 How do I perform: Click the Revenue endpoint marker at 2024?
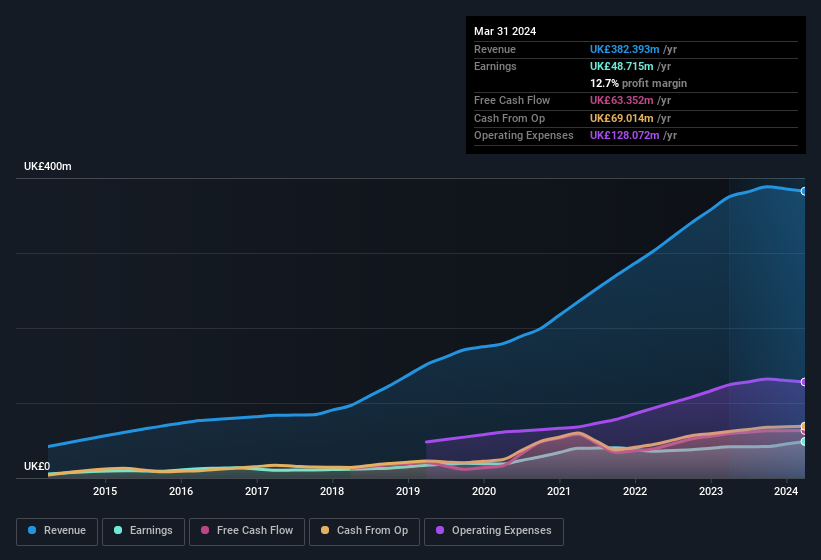point(804,192)
